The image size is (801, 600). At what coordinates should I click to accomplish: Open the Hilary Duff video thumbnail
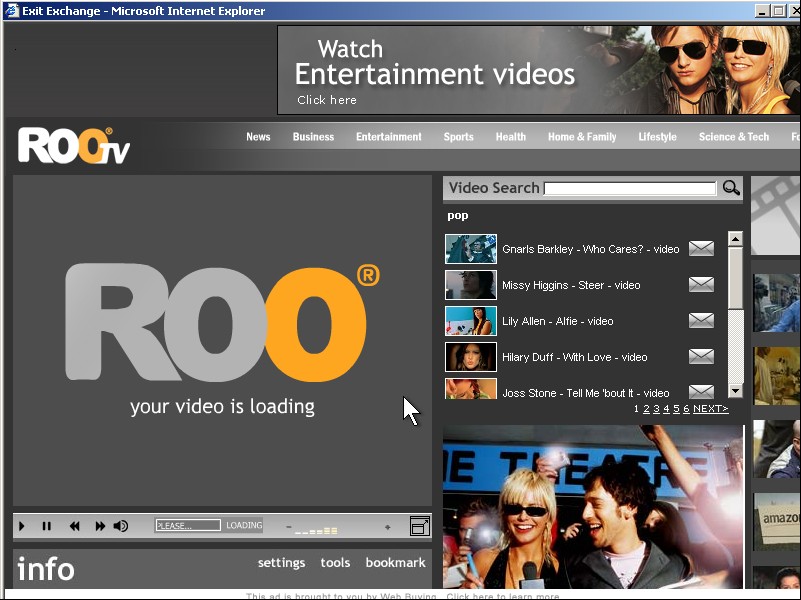point(470,356)
